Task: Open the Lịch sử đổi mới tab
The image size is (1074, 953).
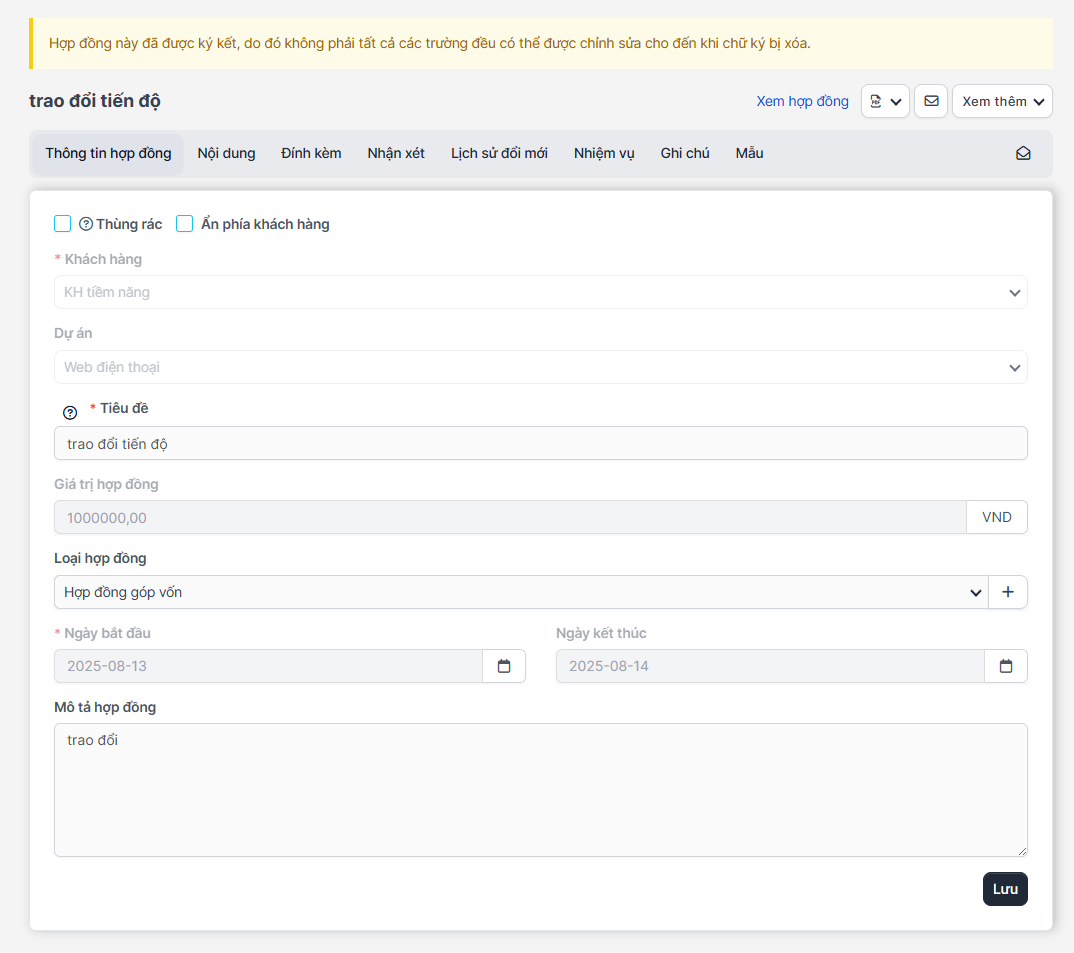Action: (499, 153)
